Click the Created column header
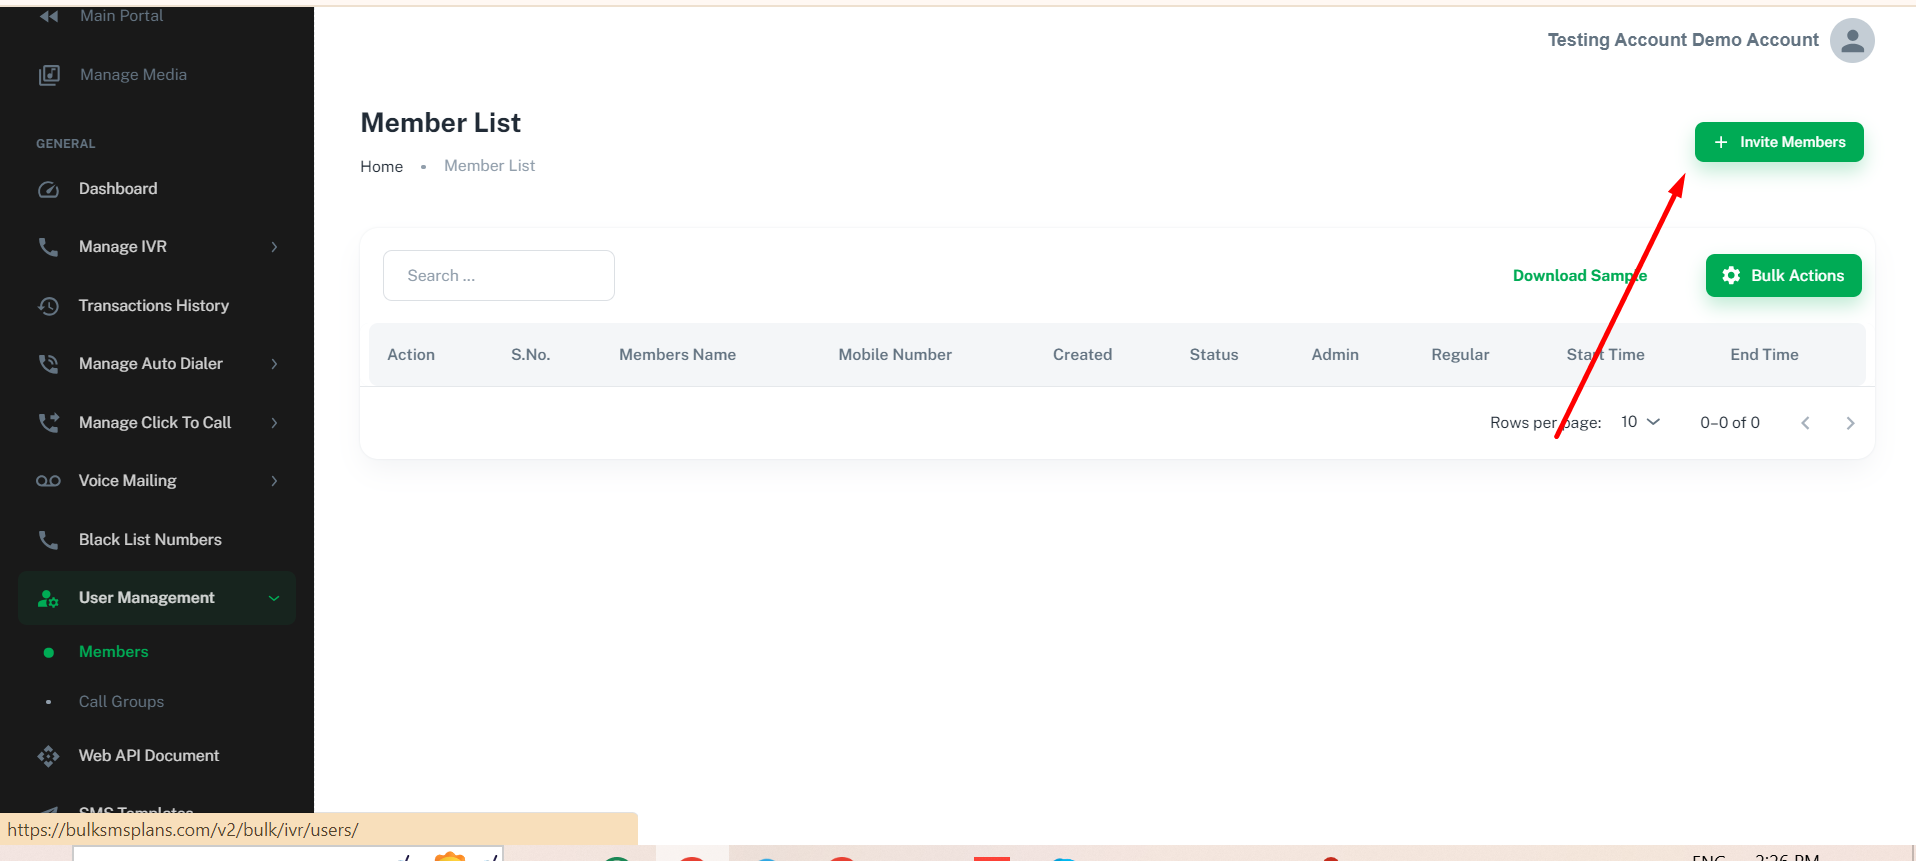 (x=1082, y=355)
